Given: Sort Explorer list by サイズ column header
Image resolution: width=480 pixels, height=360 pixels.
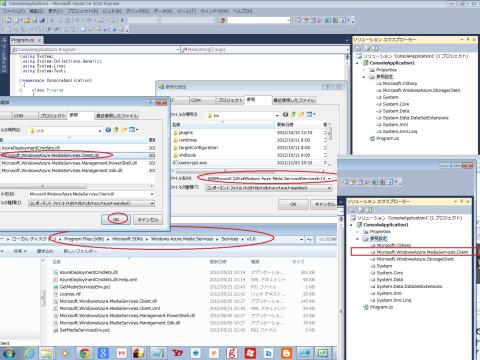Looking at the screenshot, I should 298,262.
